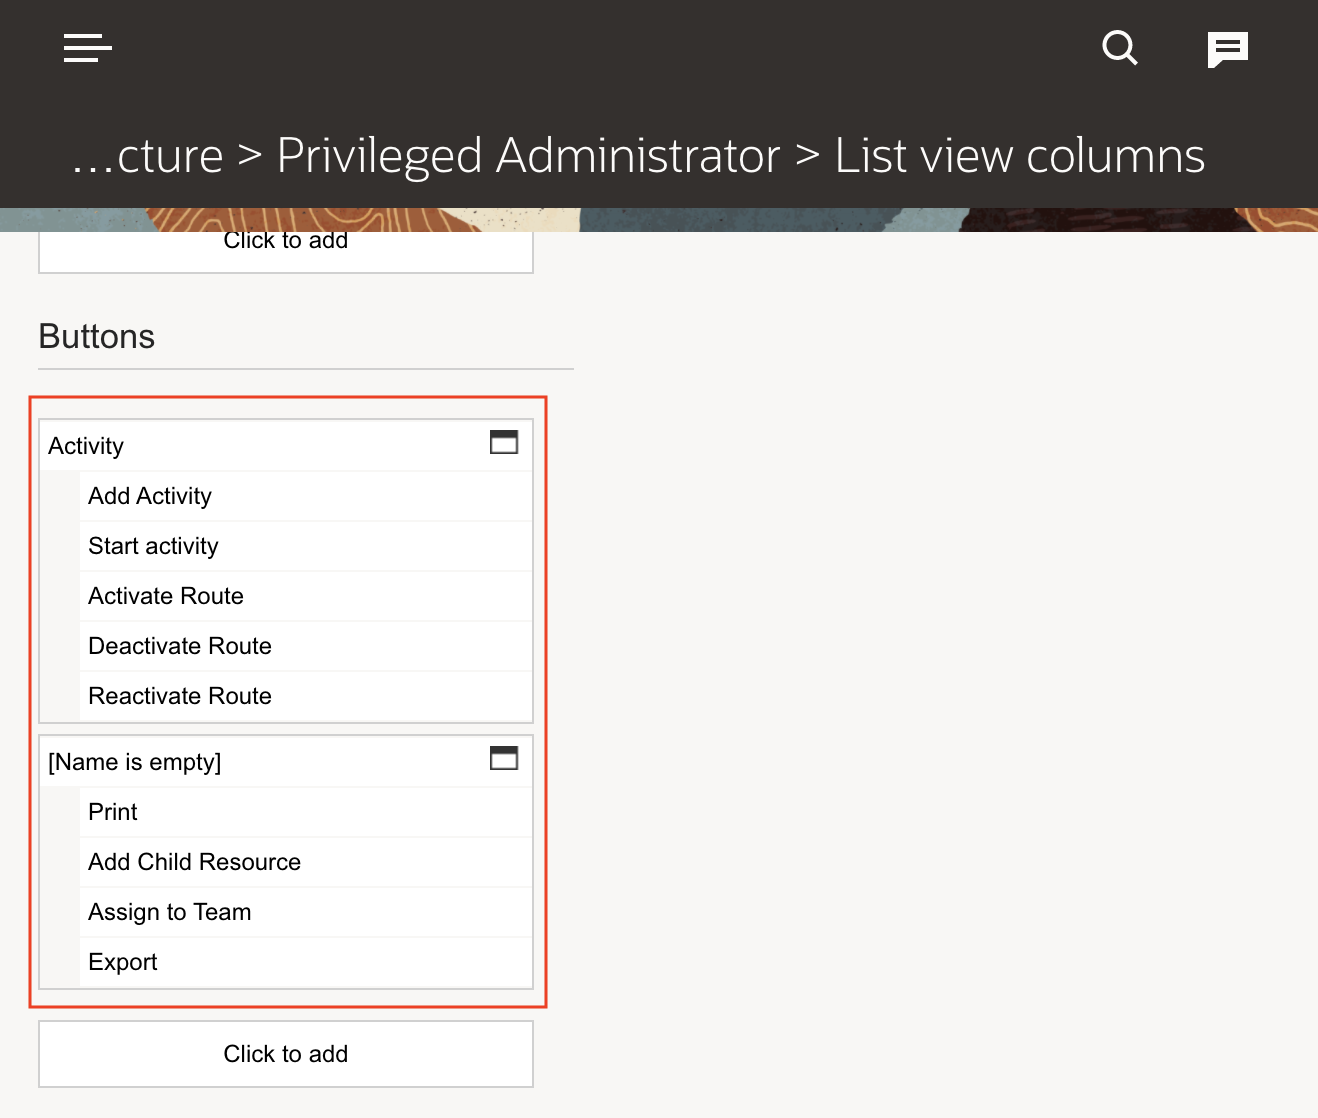Click the window icon beside [Name is empty]
The image size is (1318, 1118).
[x=504, y=758]
